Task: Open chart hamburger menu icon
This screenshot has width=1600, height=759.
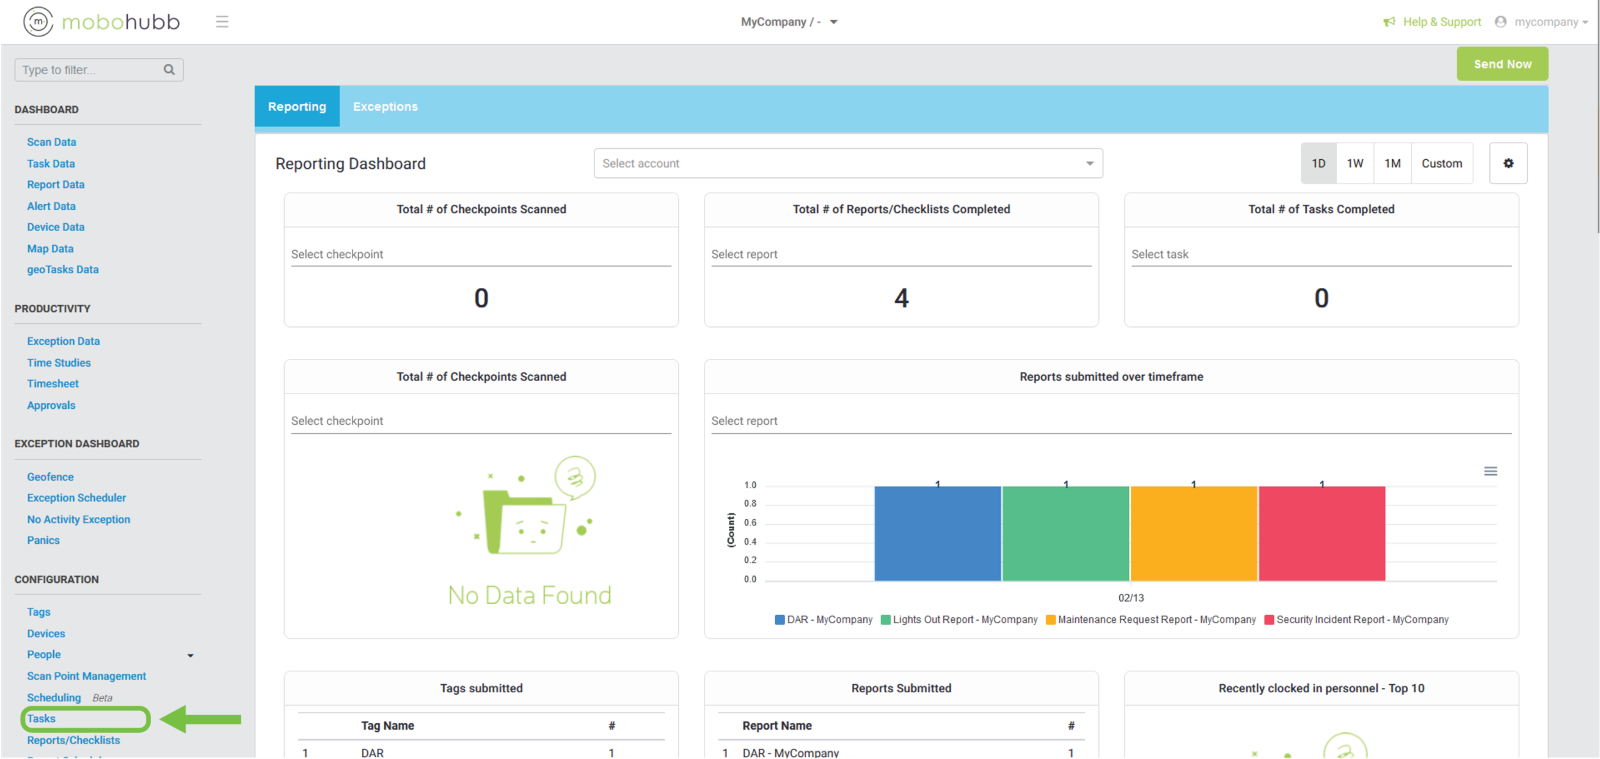Action: pyautogui.click(x=1490, y=471)
